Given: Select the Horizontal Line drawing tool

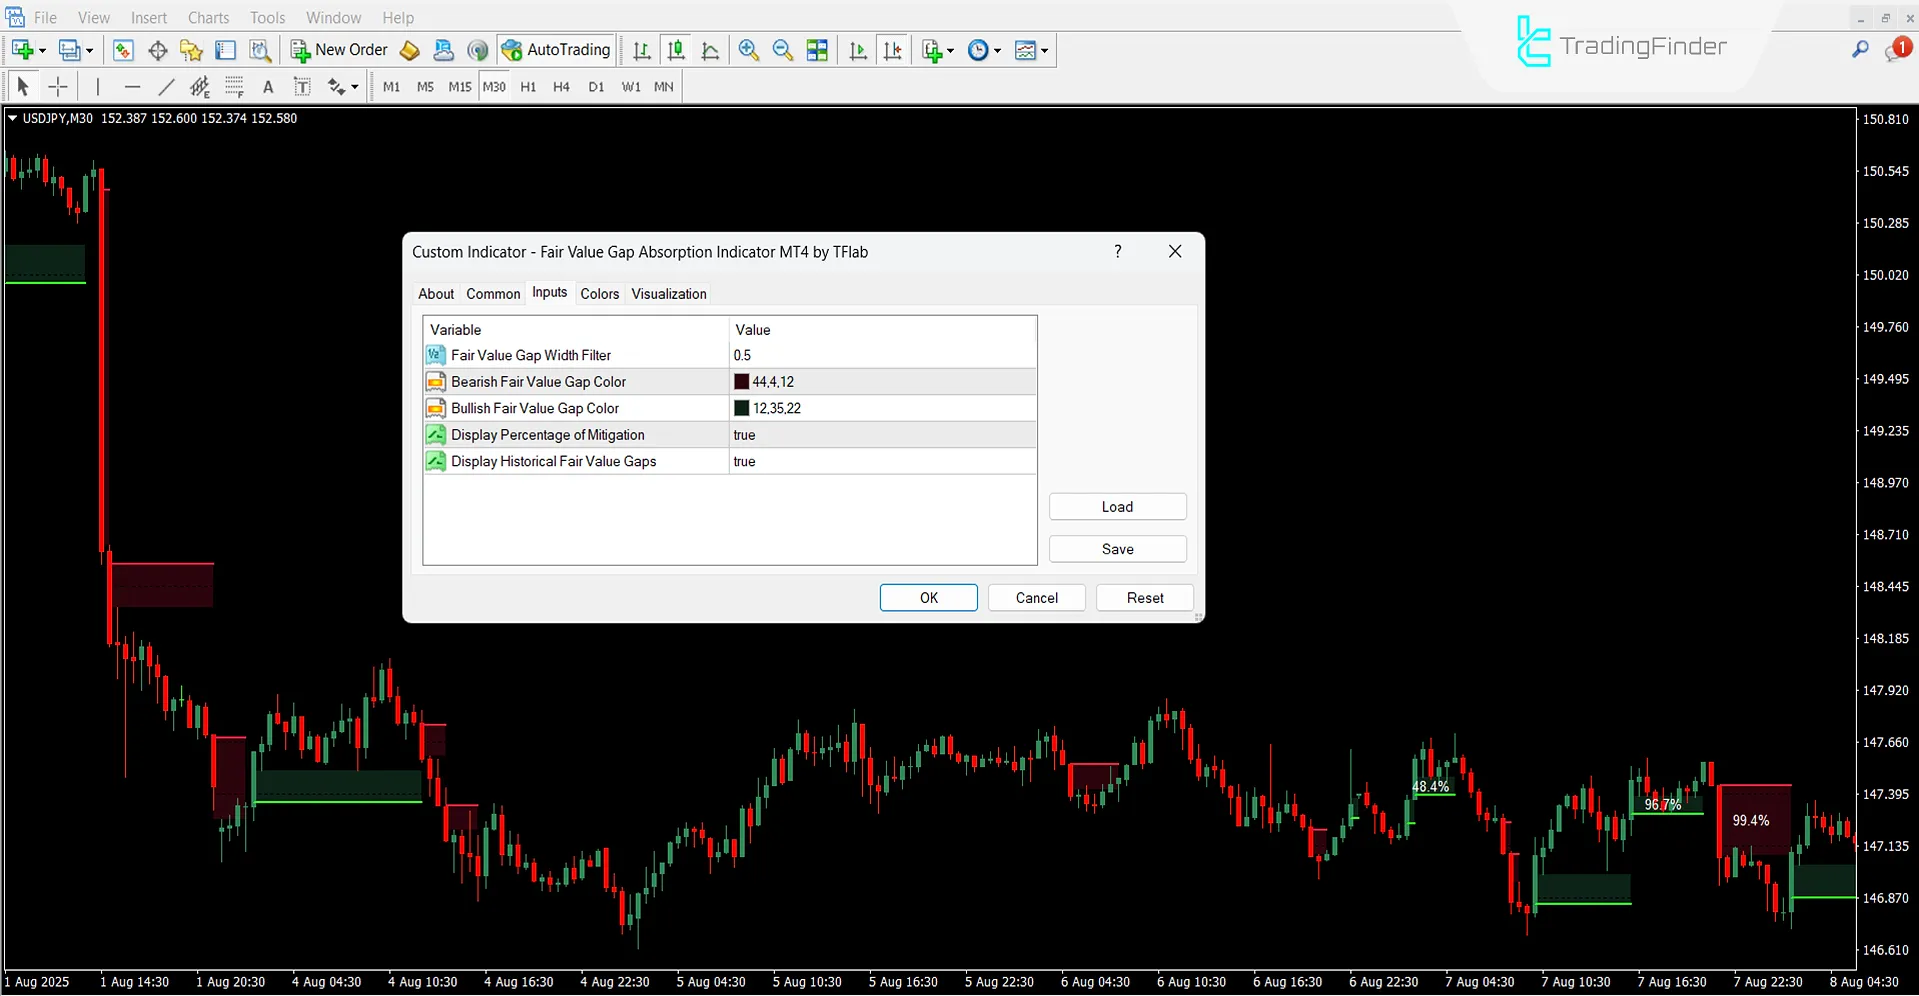Looking at the screenshot, I should click(133, 87).
